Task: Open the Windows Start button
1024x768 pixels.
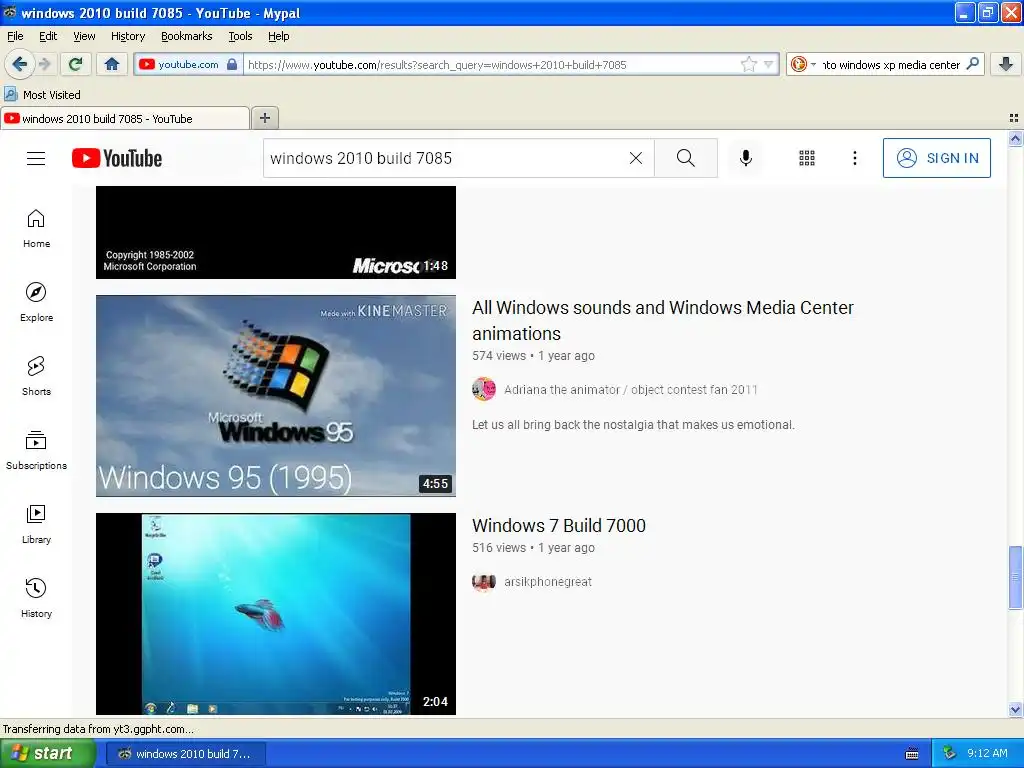Action: tap(48, 754)
